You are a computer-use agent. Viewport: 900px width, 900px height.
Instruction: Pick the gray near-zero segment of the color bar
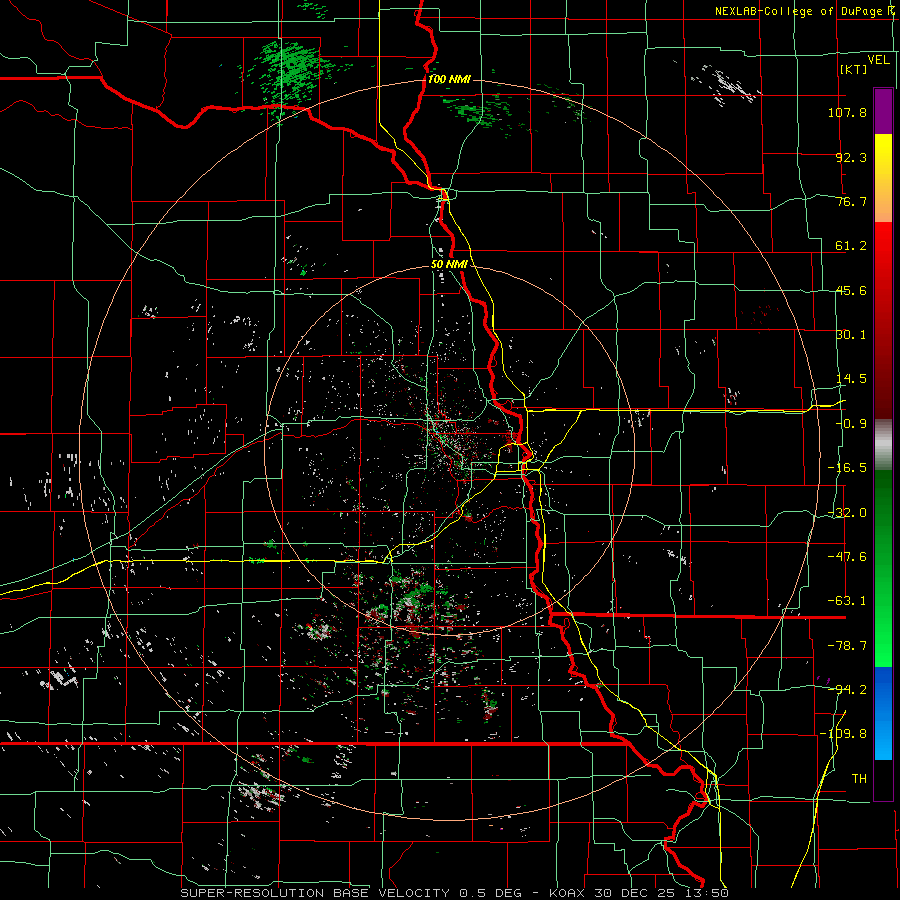(883, 444)
